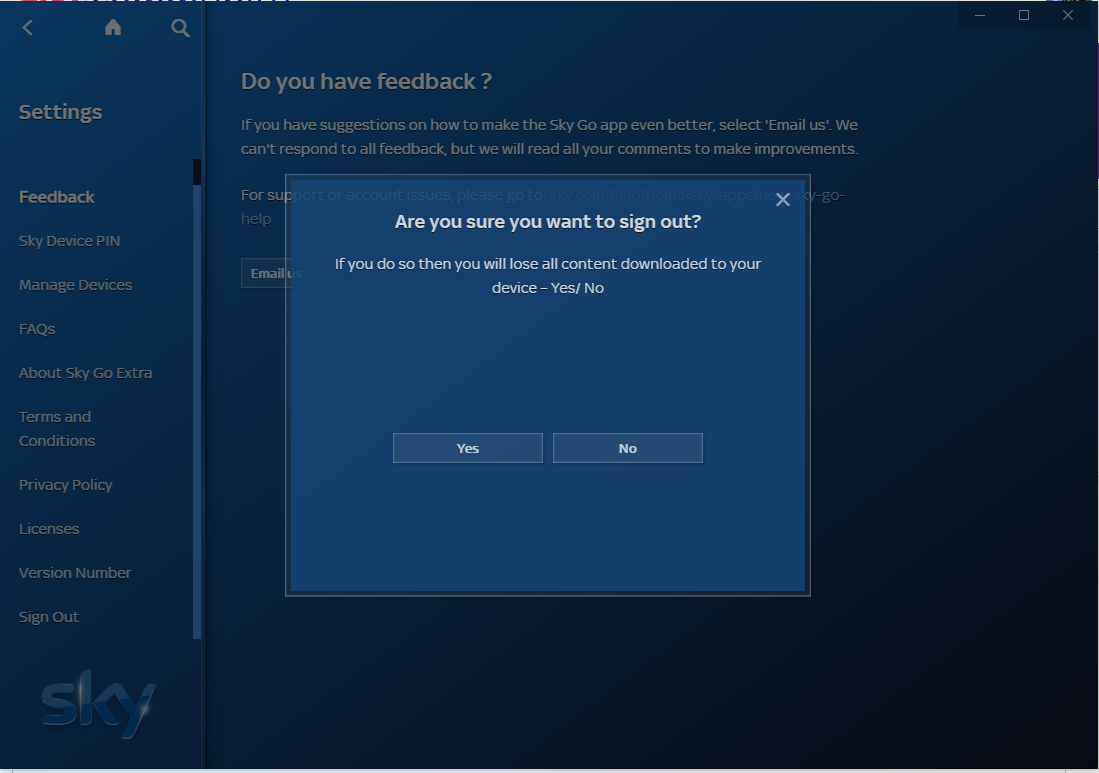
Task: Go to Home via house icon
Action: tap(113, 28)
